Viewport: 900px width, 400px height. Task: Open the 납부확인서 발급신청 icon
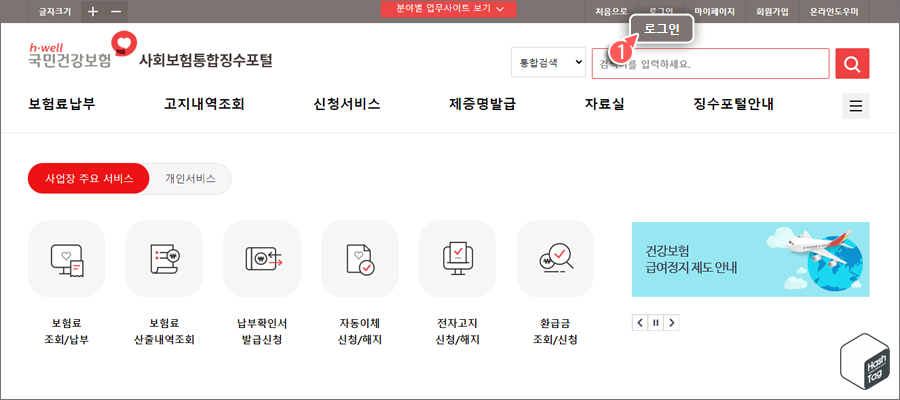click(262, 259)
